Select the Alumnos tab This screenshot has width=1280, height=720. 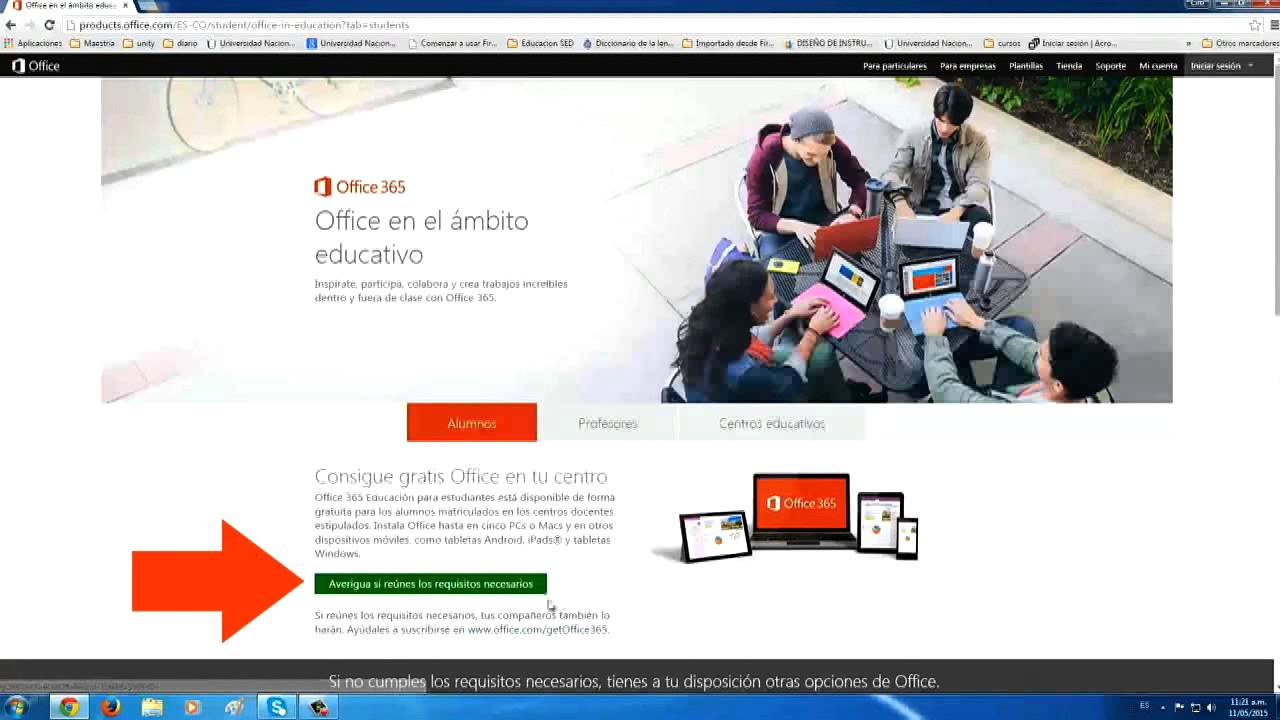click(x=472, y=423)
